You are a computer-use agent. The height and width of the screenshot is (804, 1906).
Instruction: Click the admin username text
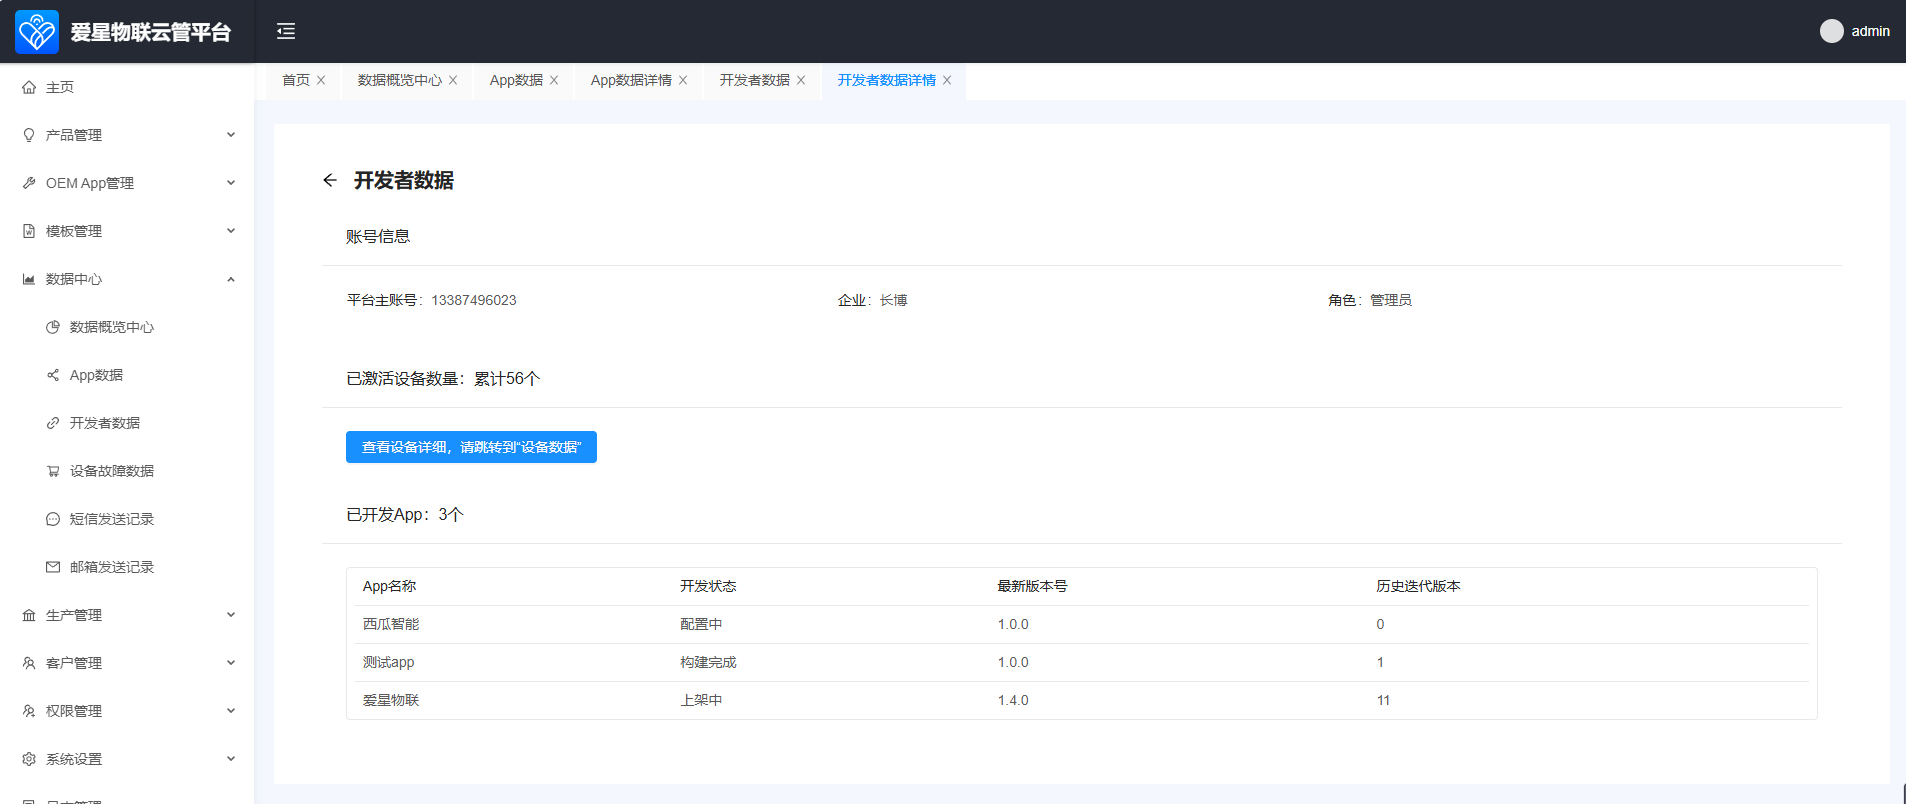coord(1870,31)
